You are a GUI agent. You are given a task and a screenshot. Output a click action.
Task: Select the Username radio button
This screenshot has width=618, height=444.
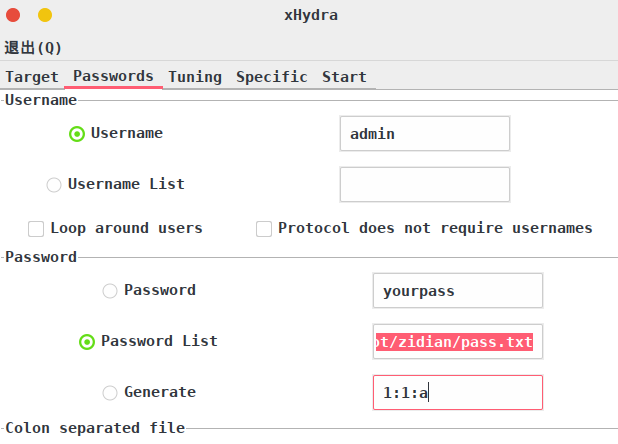point(77,134)
